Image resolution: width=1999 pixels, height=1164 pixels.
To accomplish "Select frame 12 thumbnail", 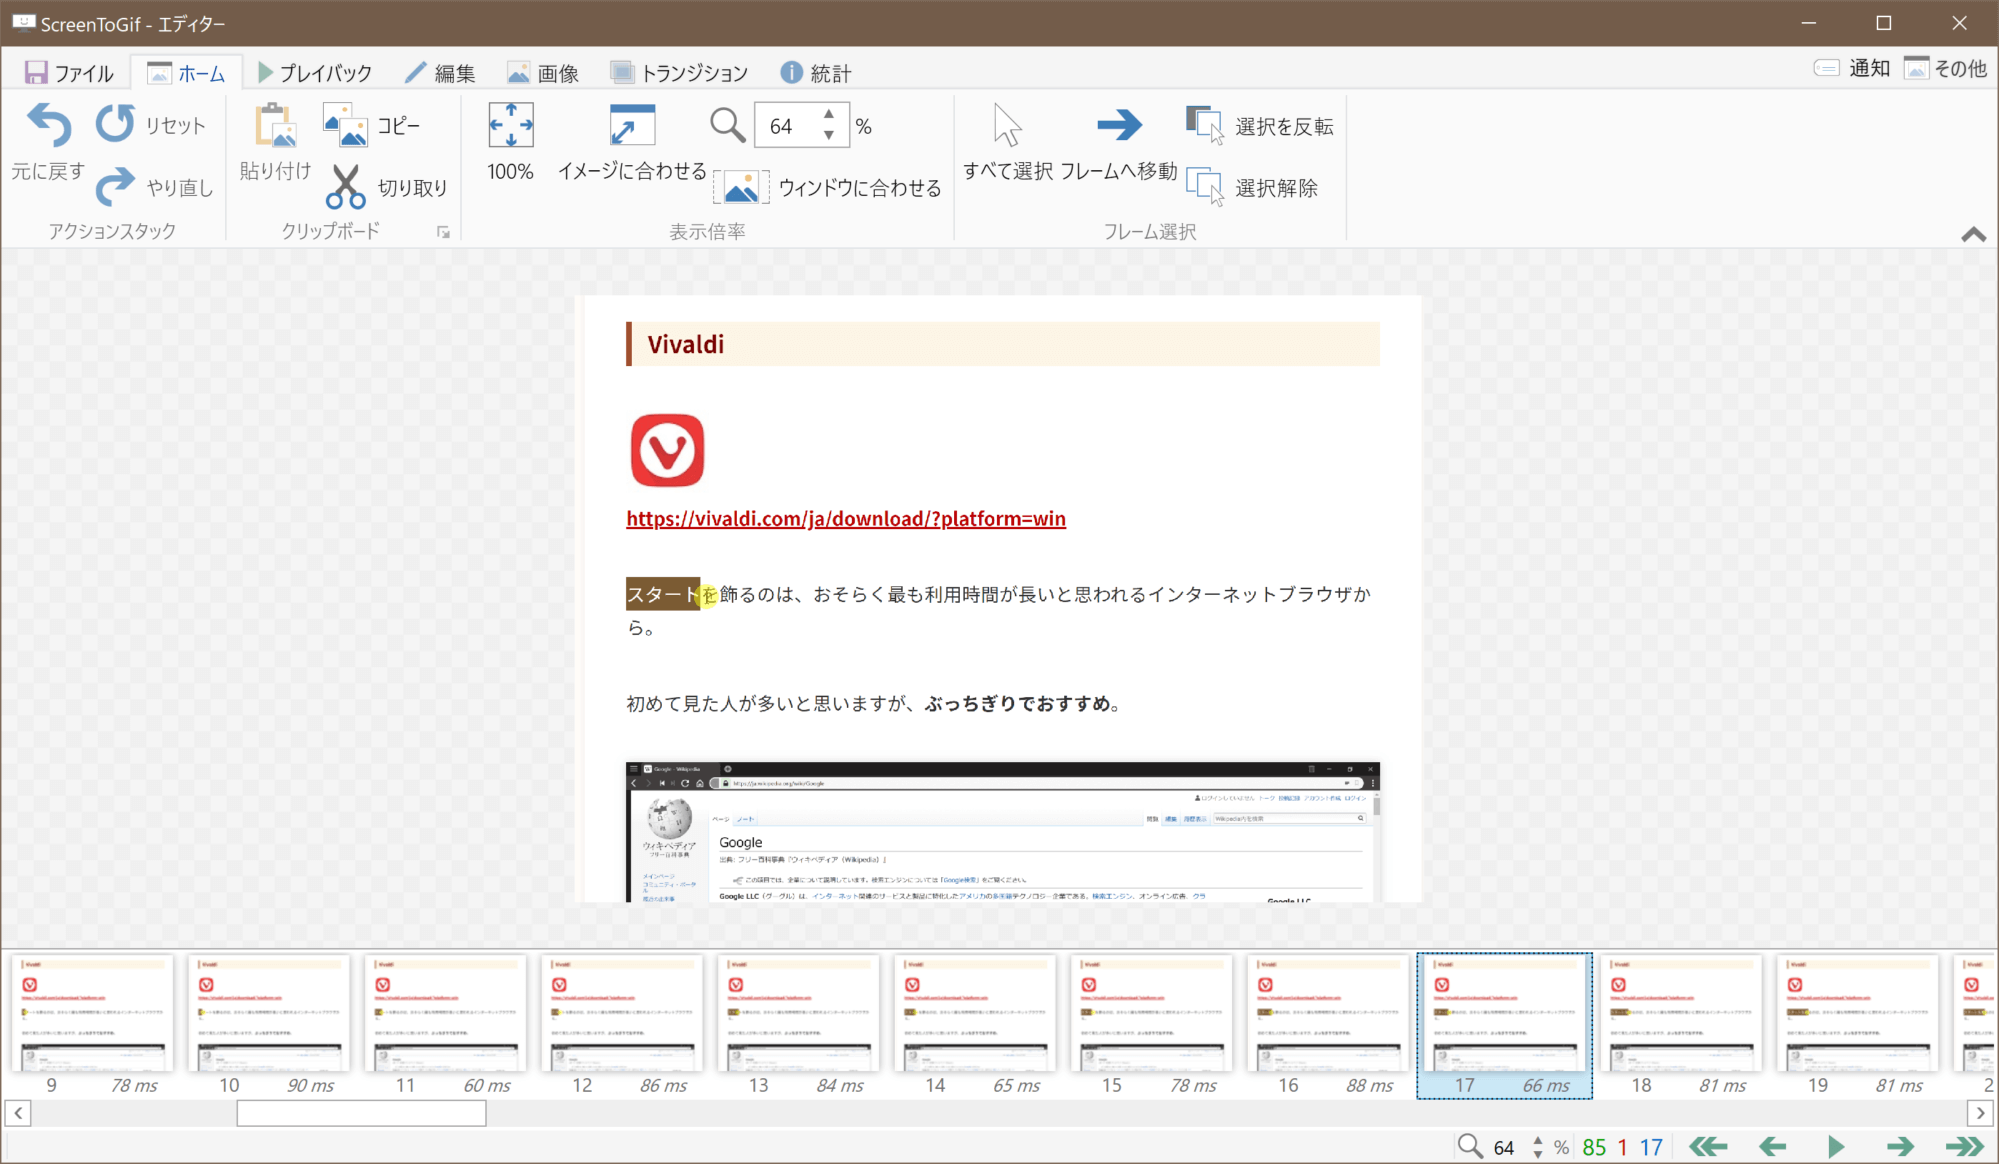I will (x=622, y=1025).
